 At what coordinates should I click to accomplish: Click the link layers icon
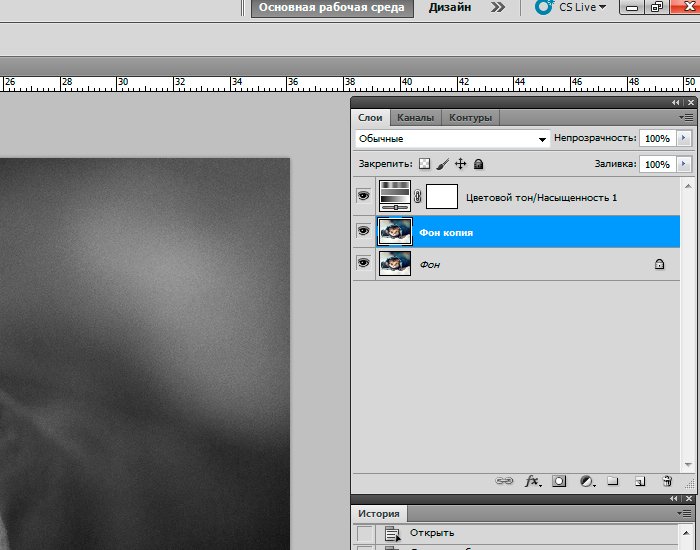(506, 481)
